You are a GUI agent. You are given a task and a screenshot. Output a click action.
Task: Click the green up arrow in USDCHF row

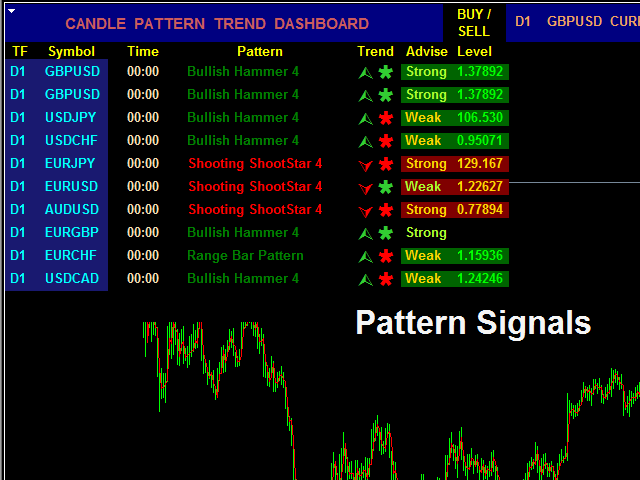click(x=366, y=141)
